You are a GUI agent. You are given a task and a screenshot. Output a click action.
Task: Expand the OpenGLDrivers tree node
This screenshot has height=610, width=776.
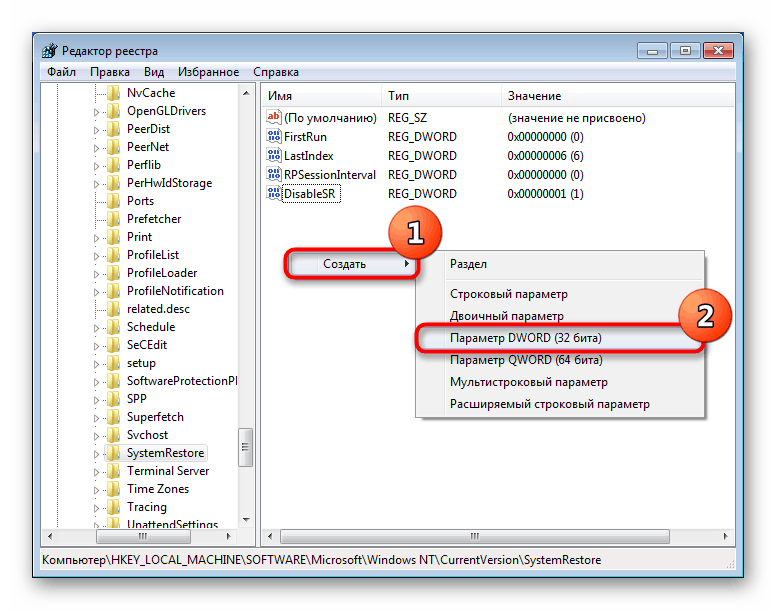97,112
